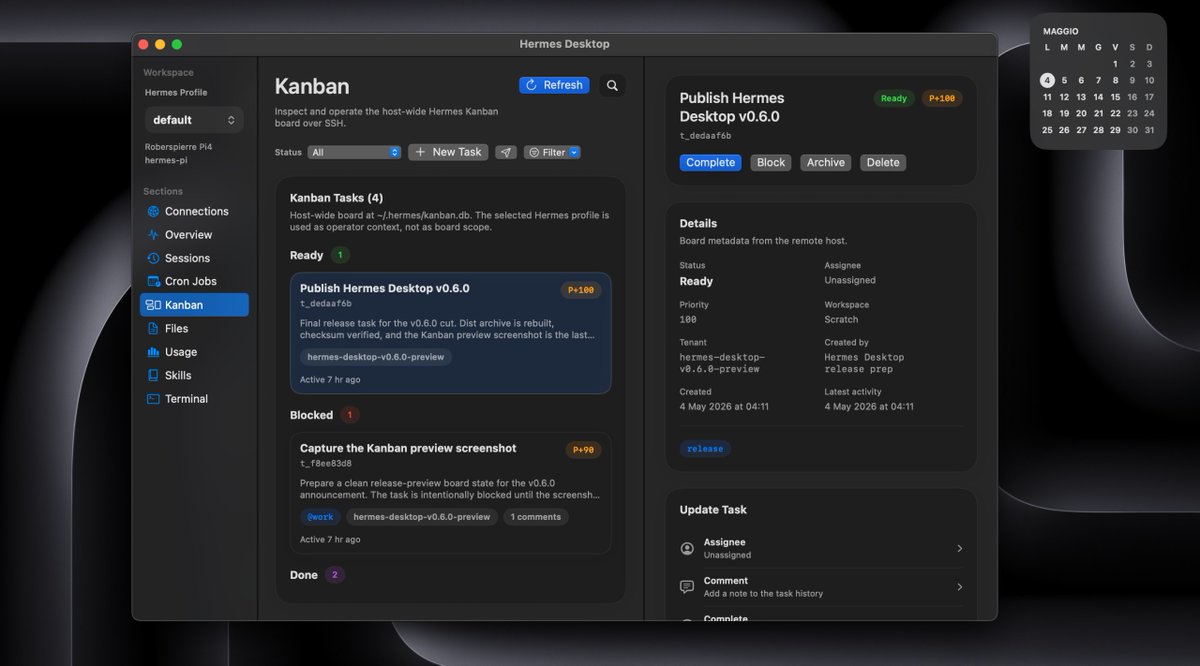Open the Connections section in the sidebar

pyautogui.click(x=194, y=211)
